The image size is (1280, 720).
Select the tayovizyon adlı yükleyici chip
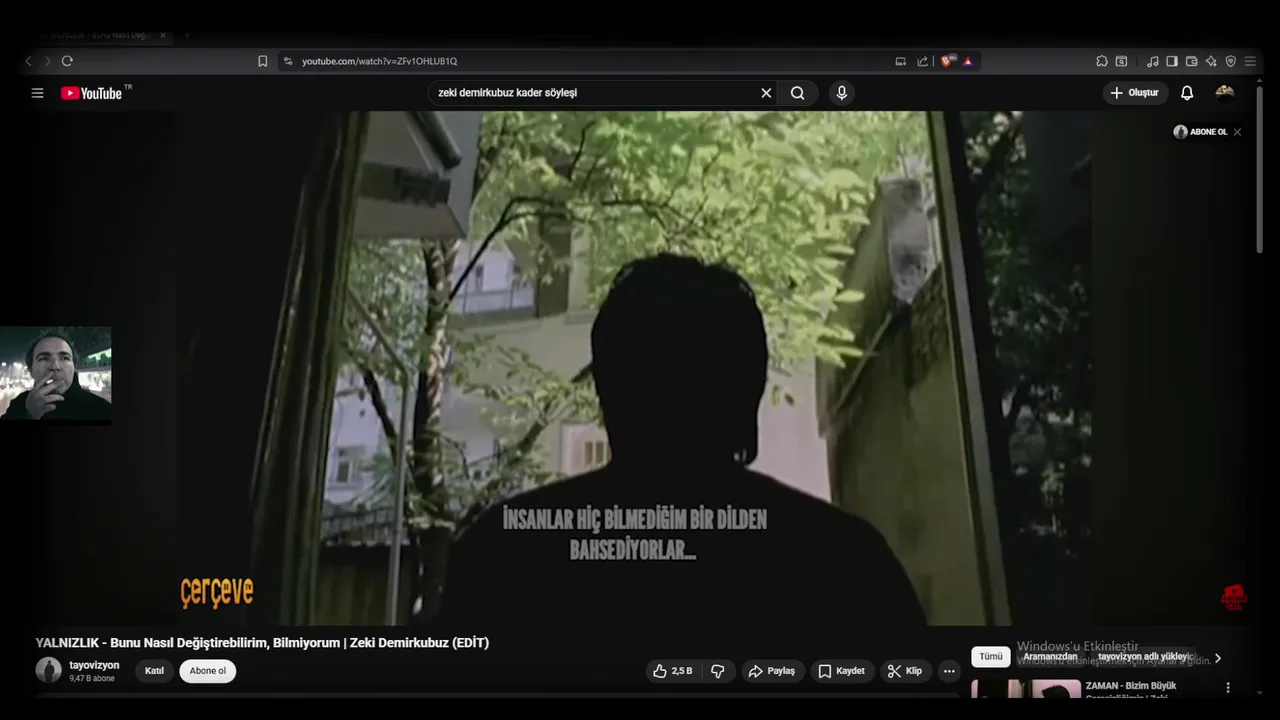(x=1144, y=657)
